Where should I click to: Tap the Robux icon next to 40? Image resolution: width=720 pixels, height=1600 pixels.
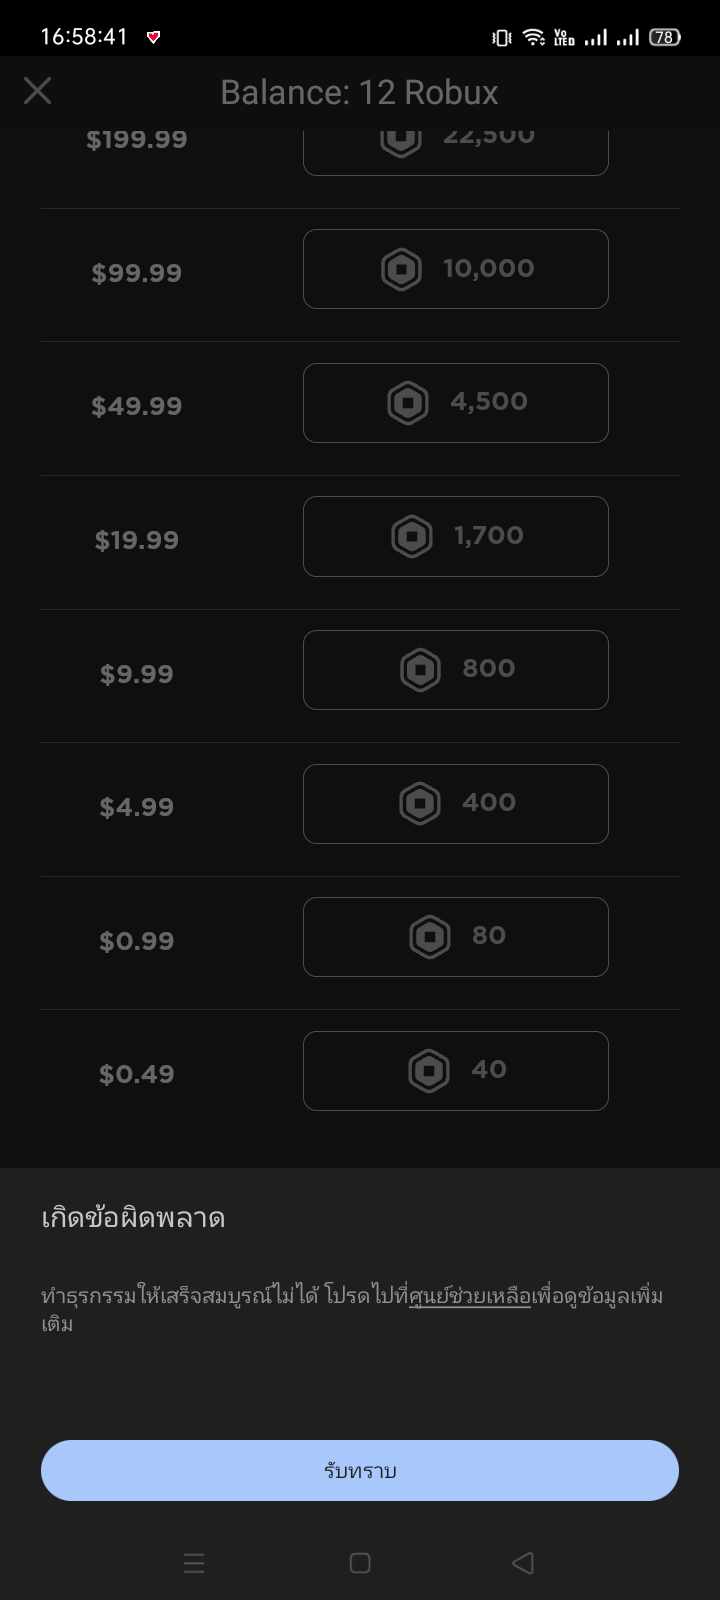tap(429, 1071)
